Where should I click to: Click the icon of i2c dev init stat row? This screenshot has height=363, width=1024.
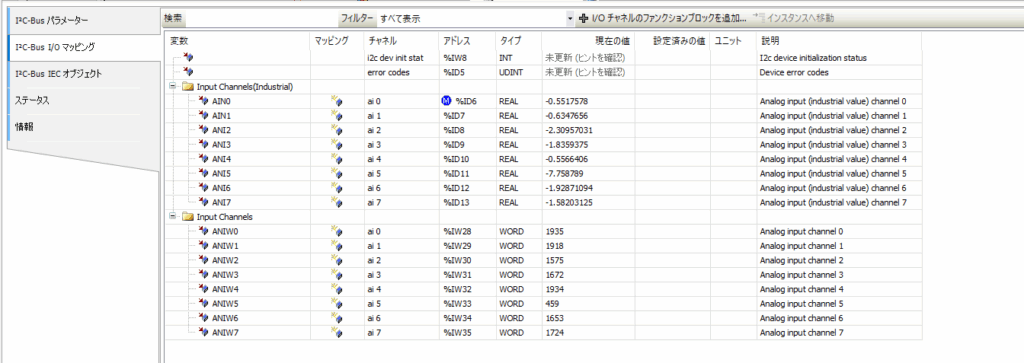click(x=189, y=58)
